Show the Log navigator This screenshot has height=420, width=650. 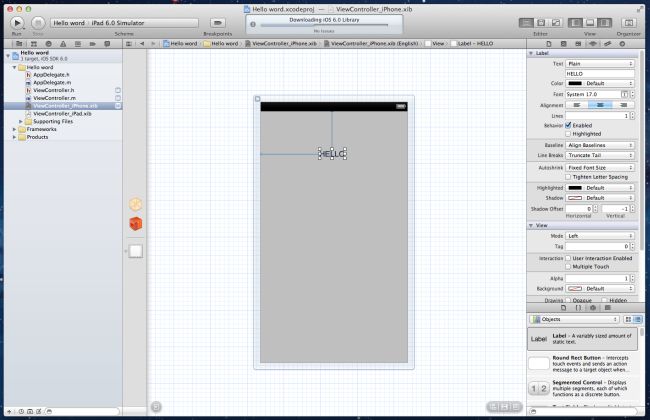(107, 44)
